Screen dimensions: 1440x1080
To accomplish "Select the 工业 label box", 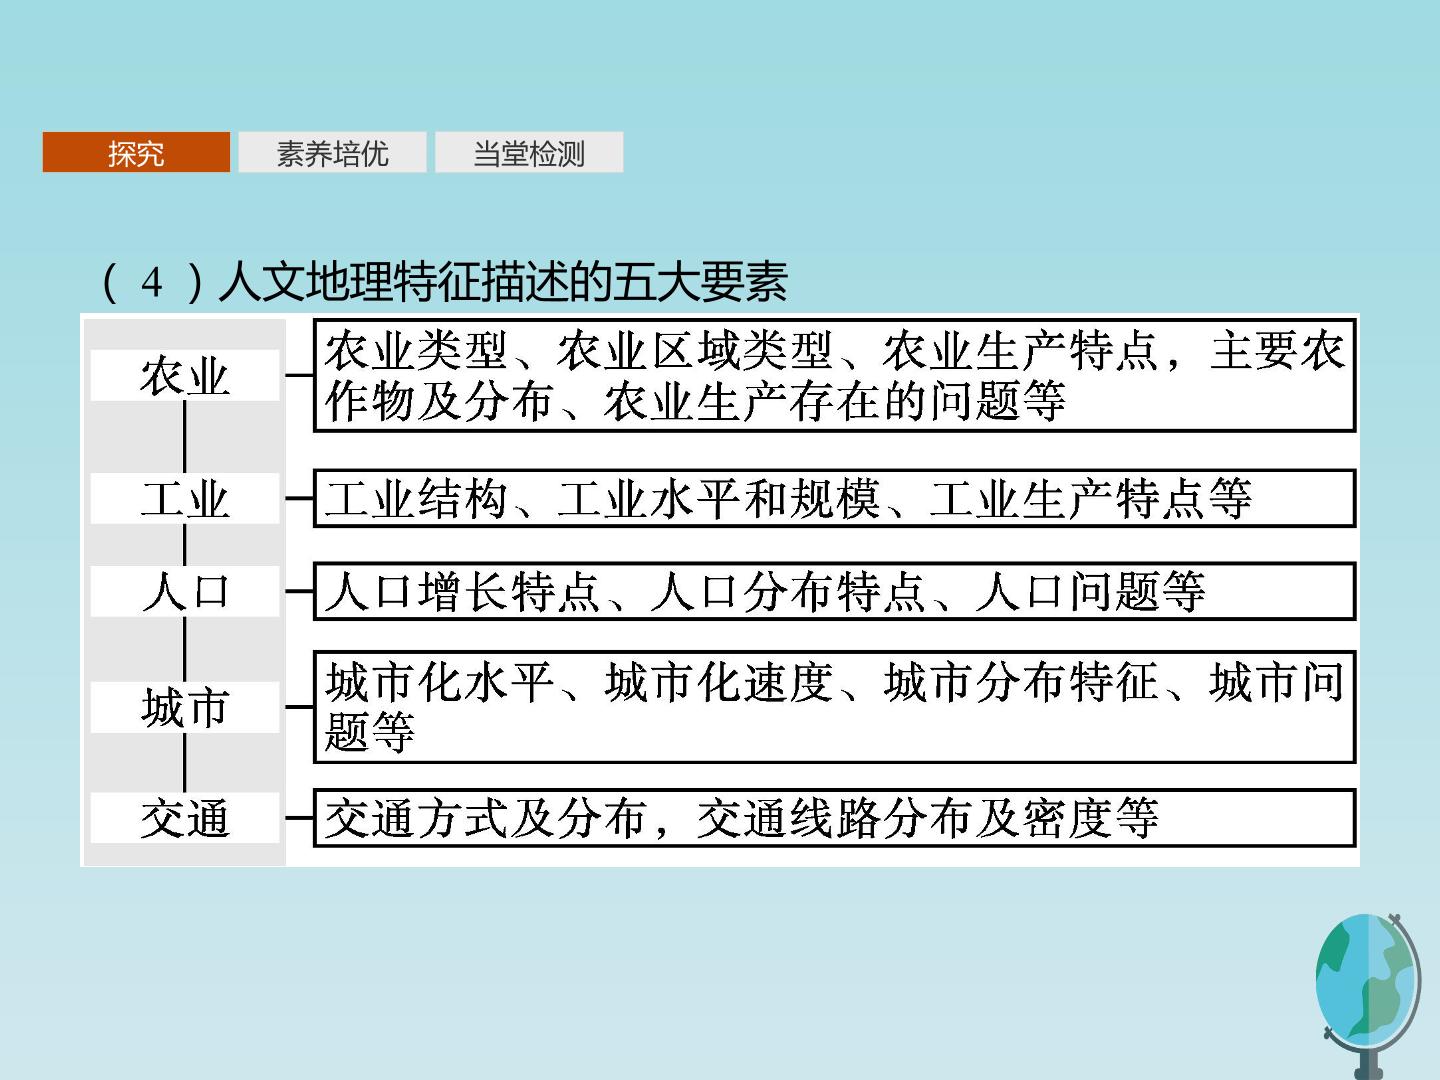I will (x=185, y=498).
